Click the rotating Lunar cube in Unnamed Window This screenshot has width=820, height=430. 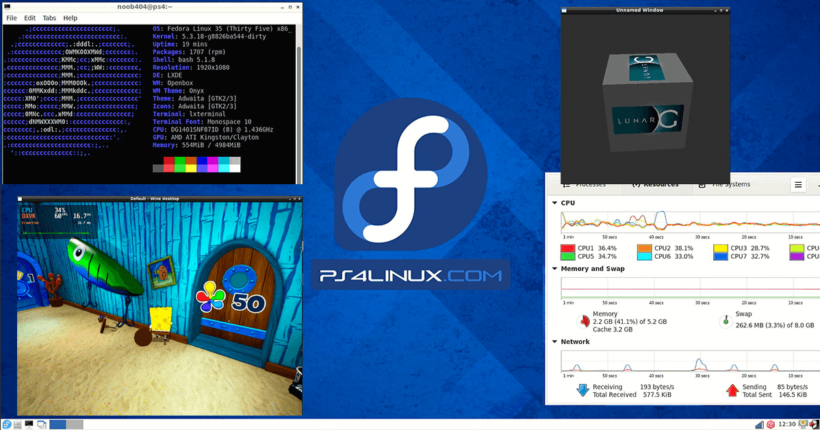click(x=647, y=102)
